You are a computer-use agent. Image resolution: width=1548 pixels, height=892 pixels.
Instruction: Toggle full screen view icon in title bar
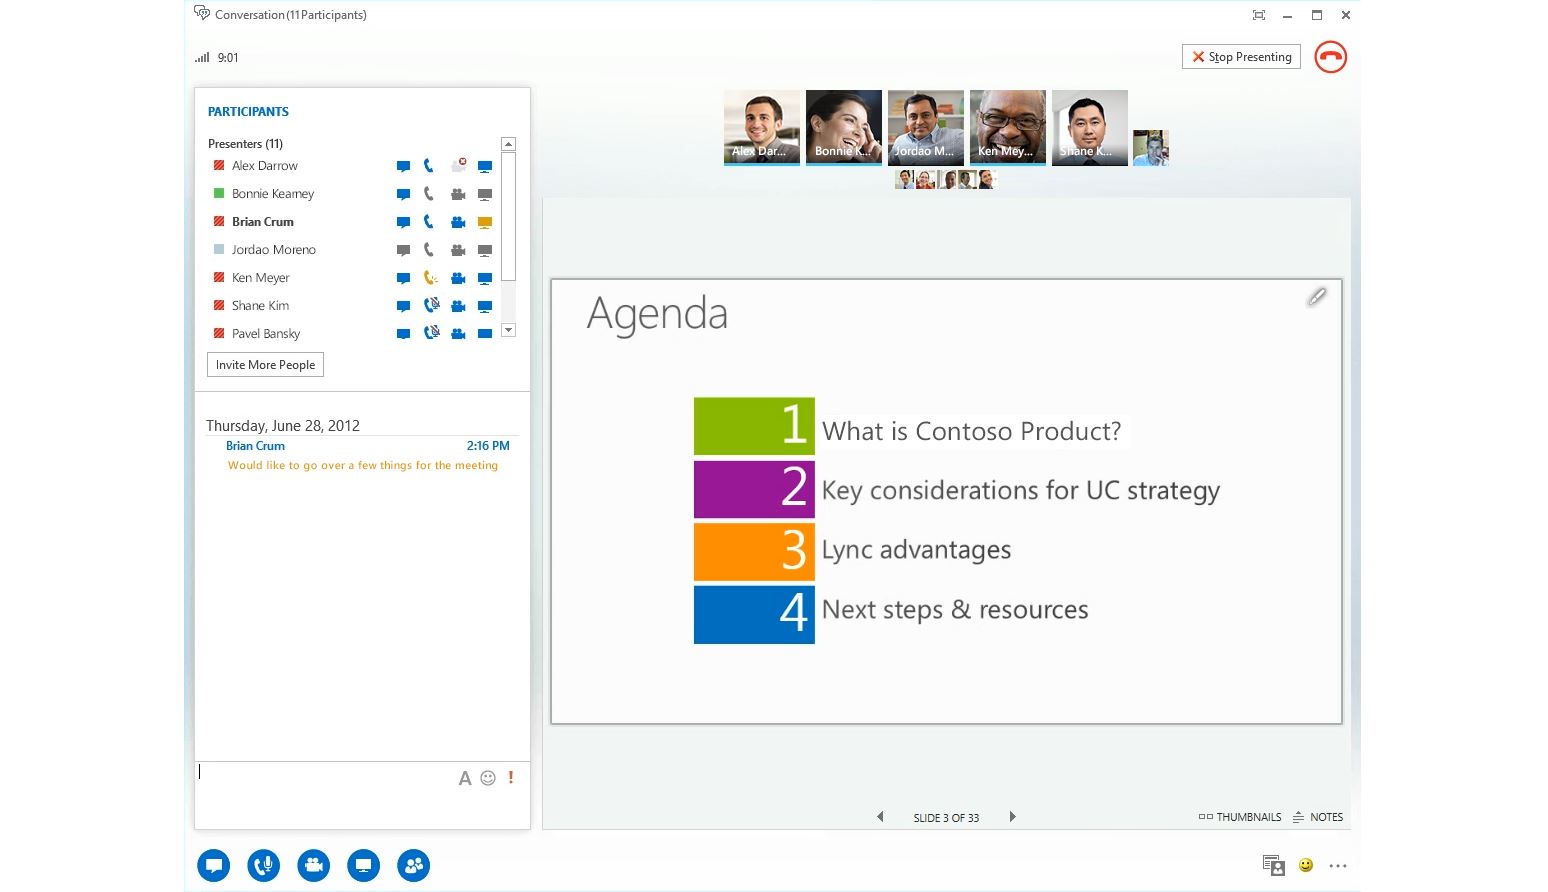pos(1259,15)
